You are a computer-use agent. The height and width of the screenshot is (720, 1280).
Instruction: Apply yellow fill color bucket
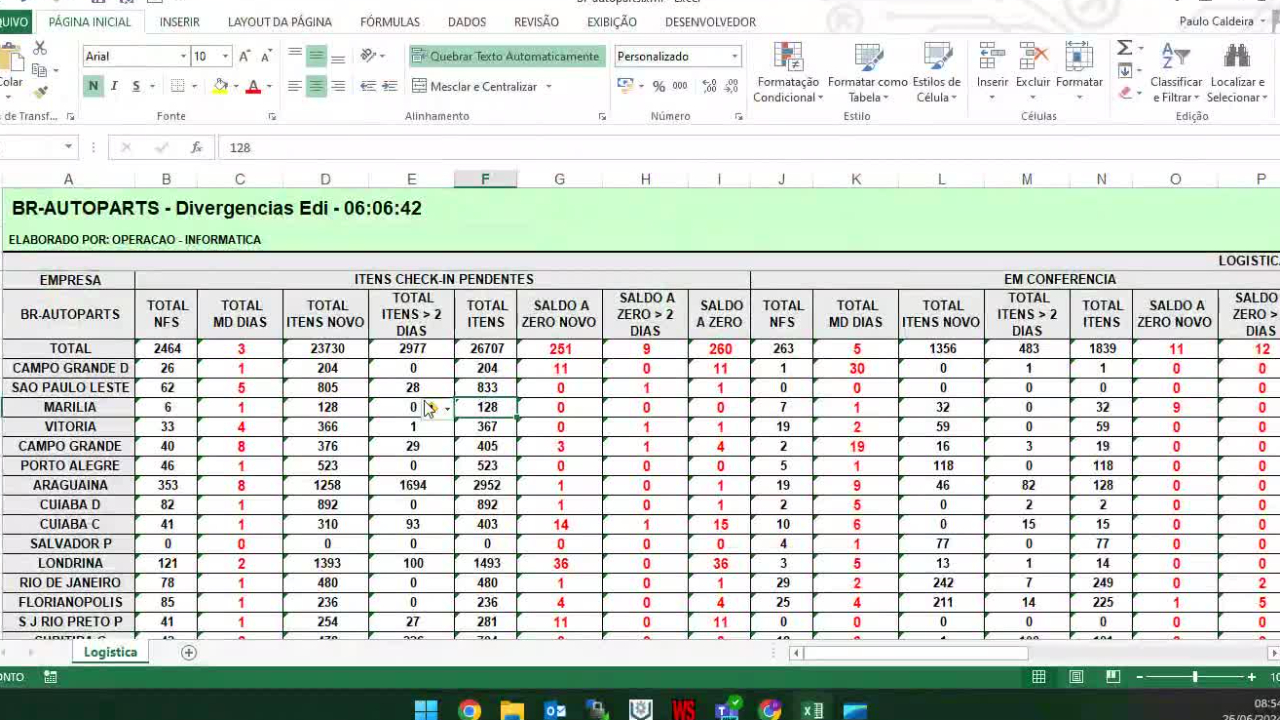(220, 87)
